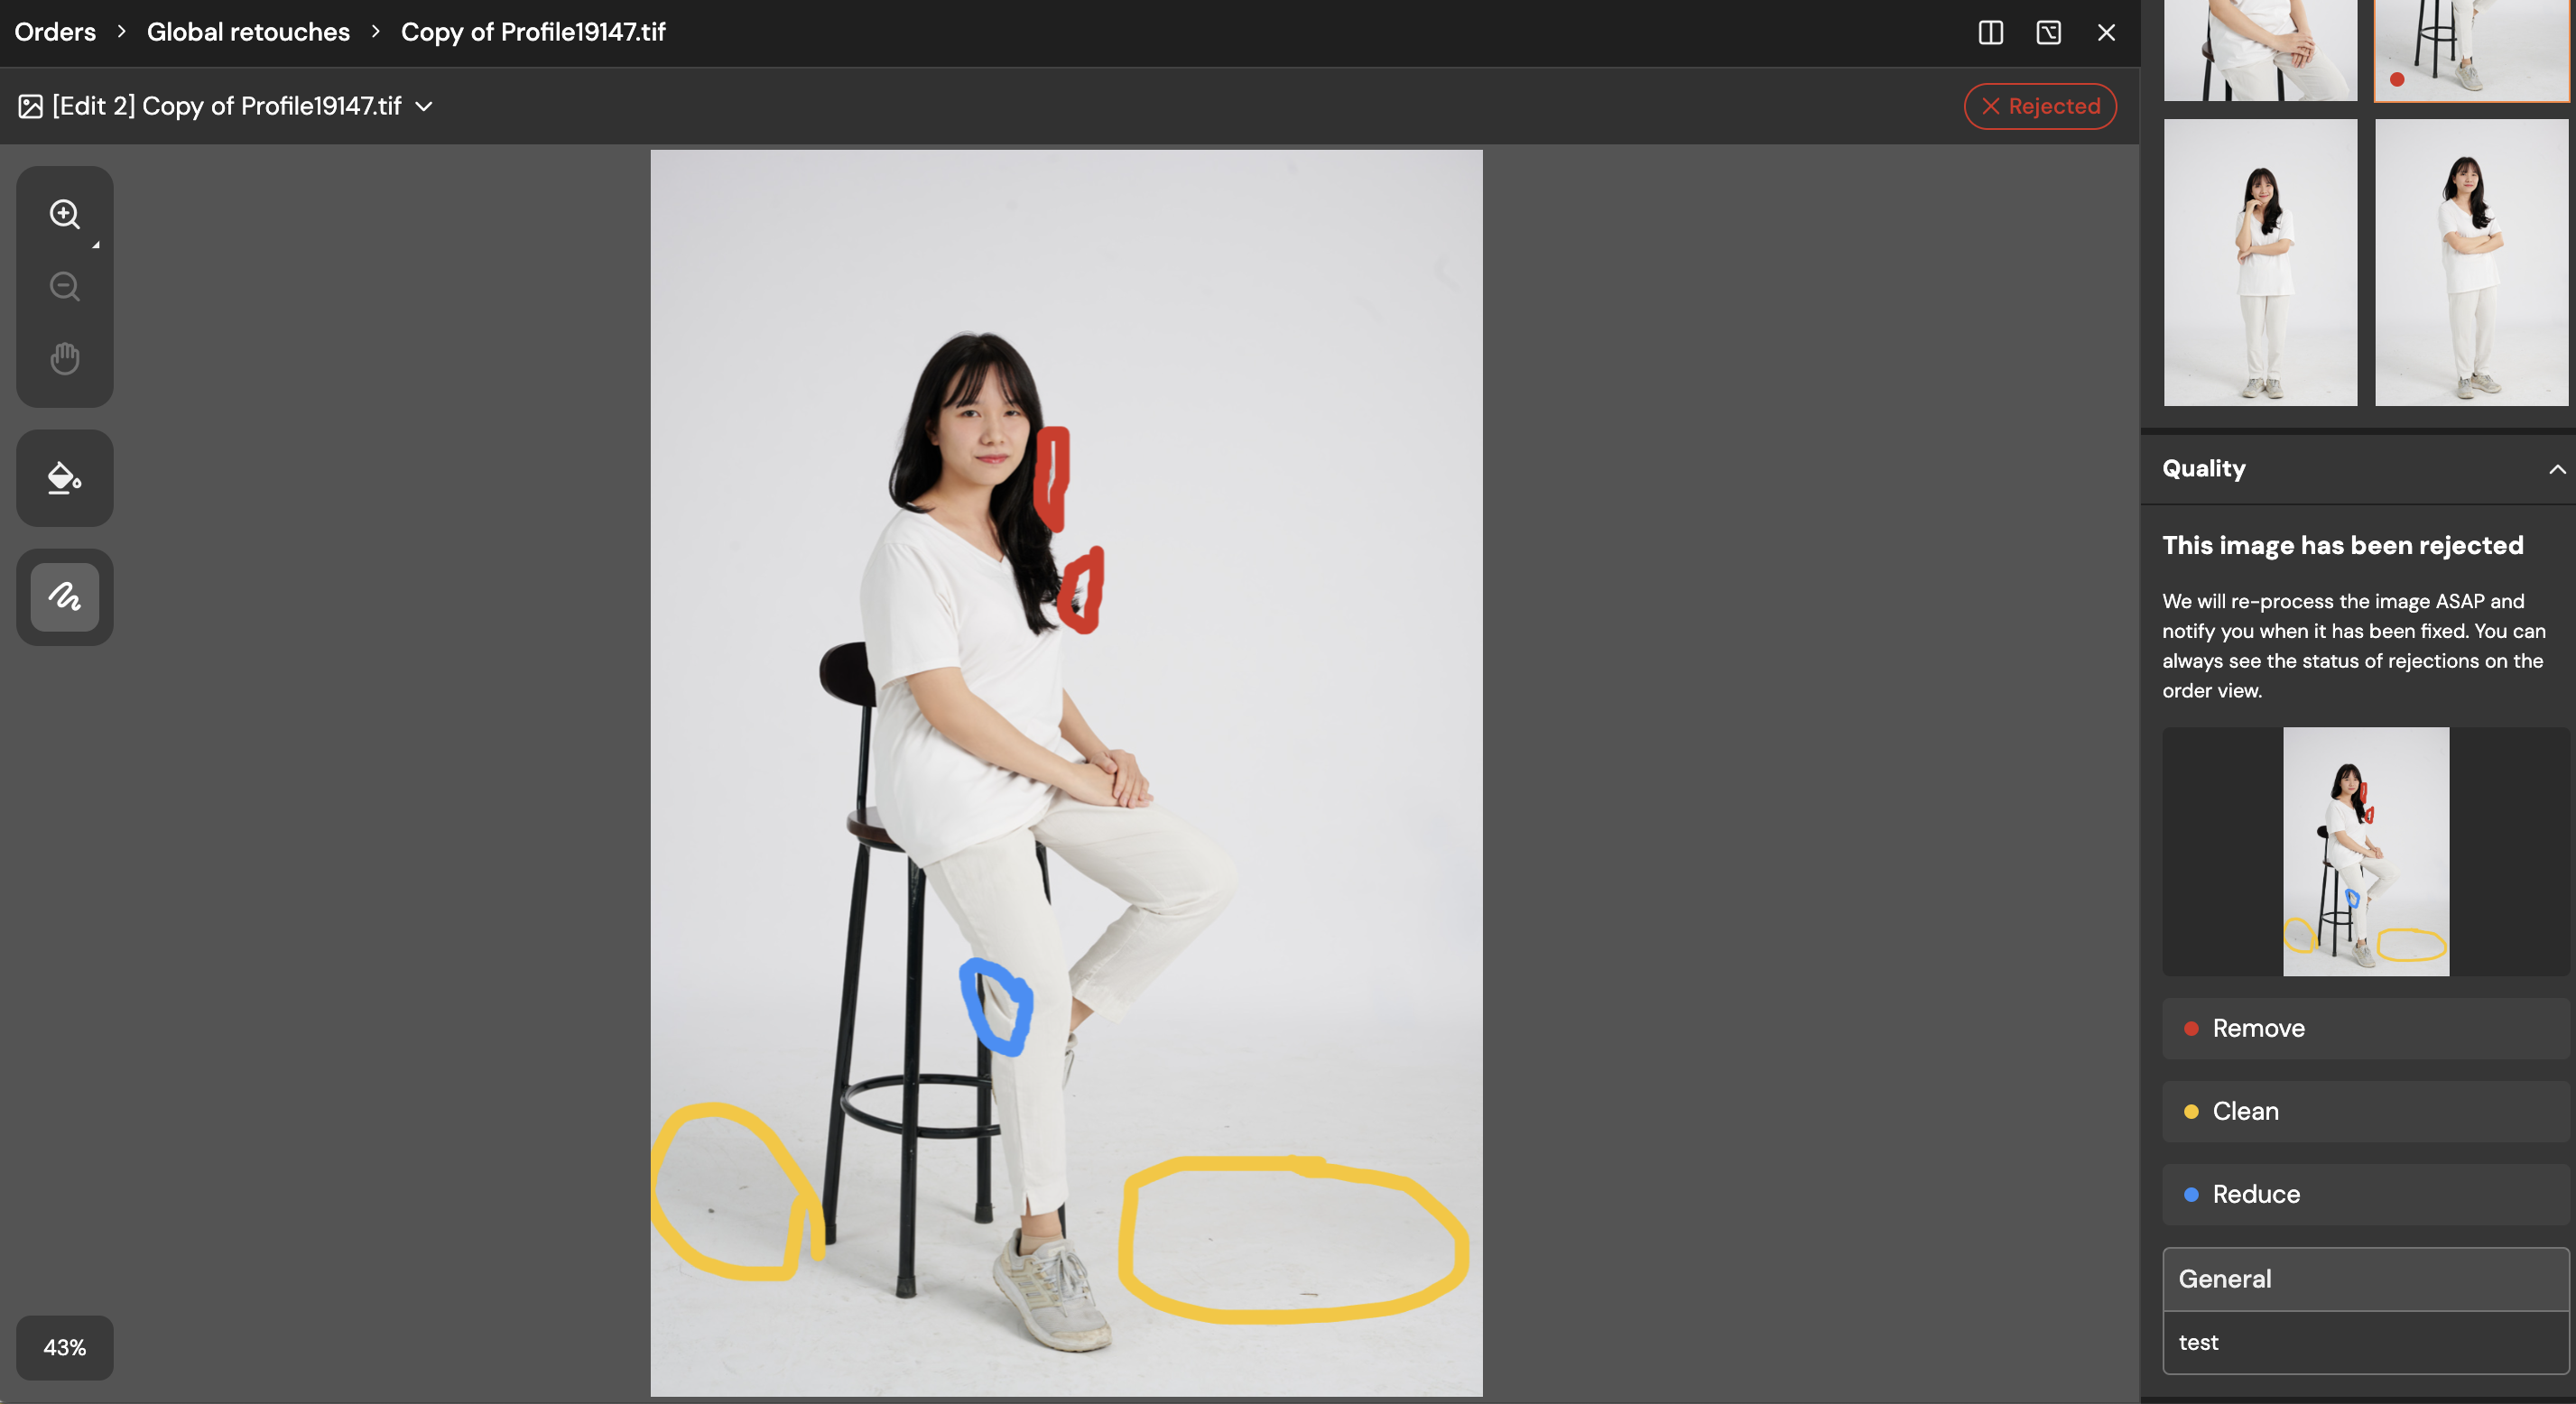The image size is (2576, 1404).
Task: Click the 'test' comment field
Action: (x=2365, y=1343)
